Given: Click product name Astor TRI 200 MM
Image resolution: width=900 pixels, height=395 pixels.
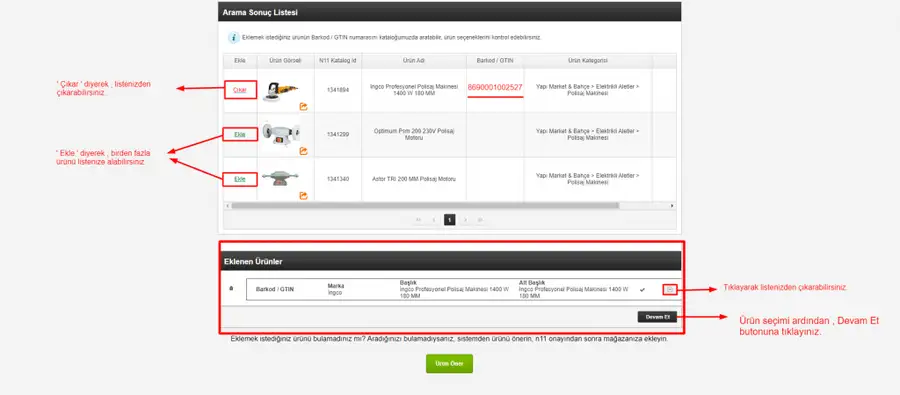Looking at the screenshot, I should tap(414, 179).
